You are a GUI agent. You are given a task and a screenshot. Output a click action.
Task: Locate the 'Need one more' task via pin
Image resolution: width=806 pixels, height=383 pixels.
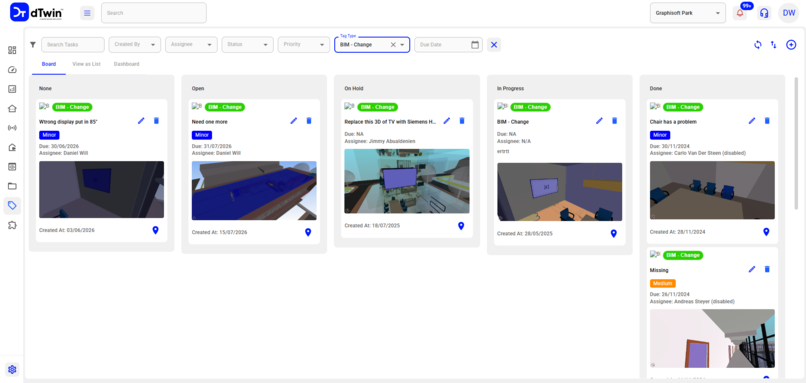coord(308,232)
